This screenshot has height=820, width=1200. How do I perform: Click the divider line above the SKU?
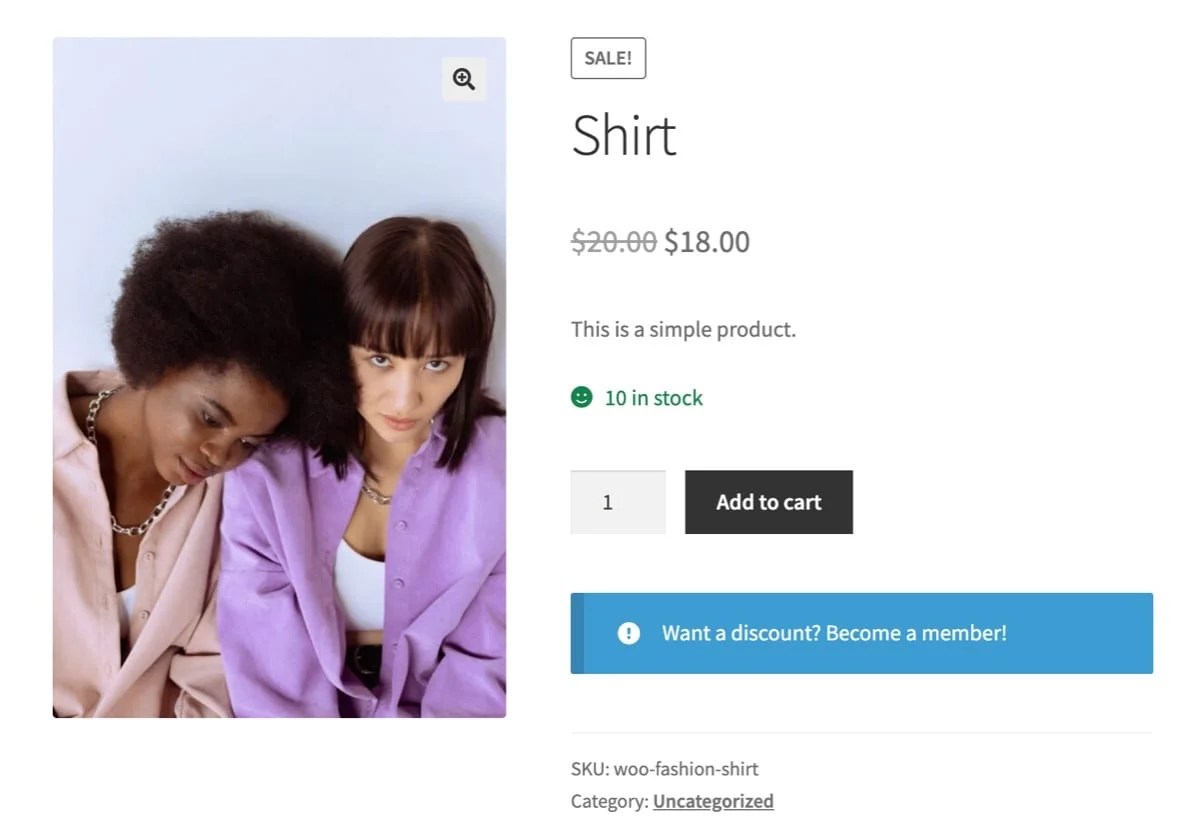click(x=861, y=733)
